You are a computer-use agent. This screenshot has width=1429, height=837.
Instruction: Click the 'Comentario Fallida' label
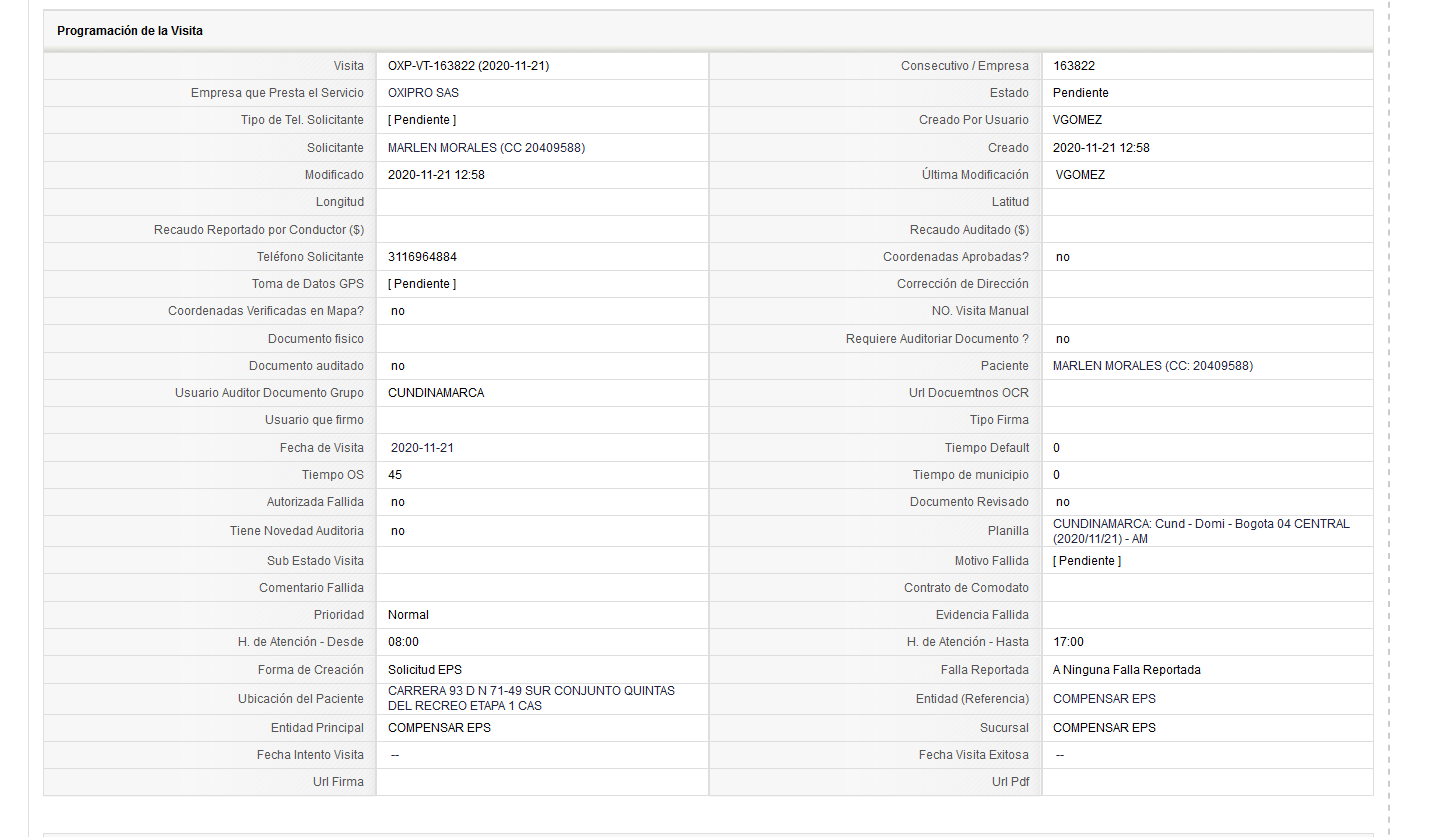[311, 588]
